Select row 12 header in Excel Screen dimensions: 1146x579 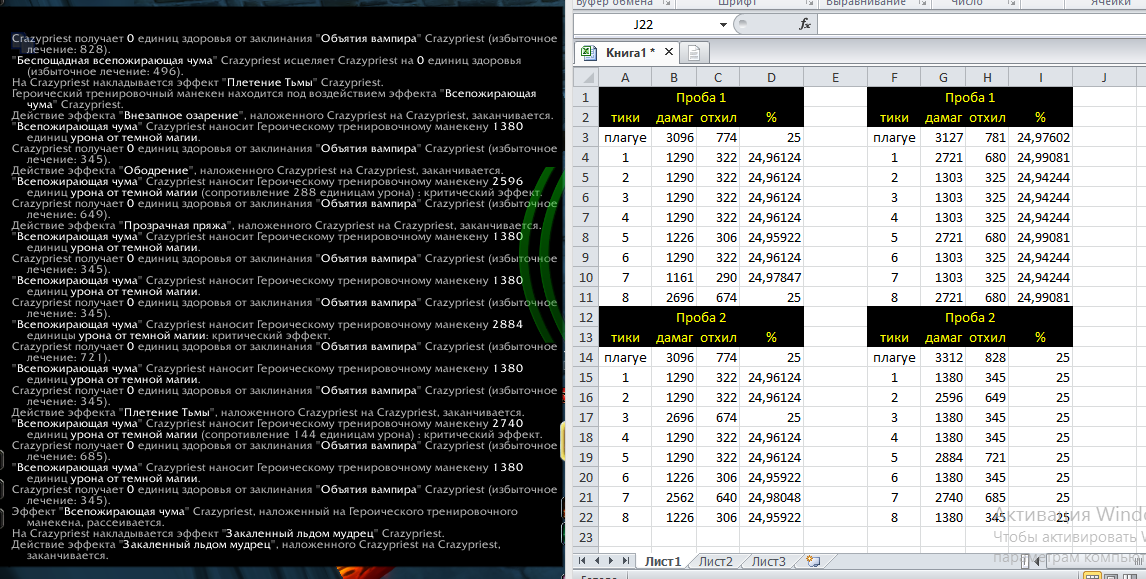tap(585, 317)
